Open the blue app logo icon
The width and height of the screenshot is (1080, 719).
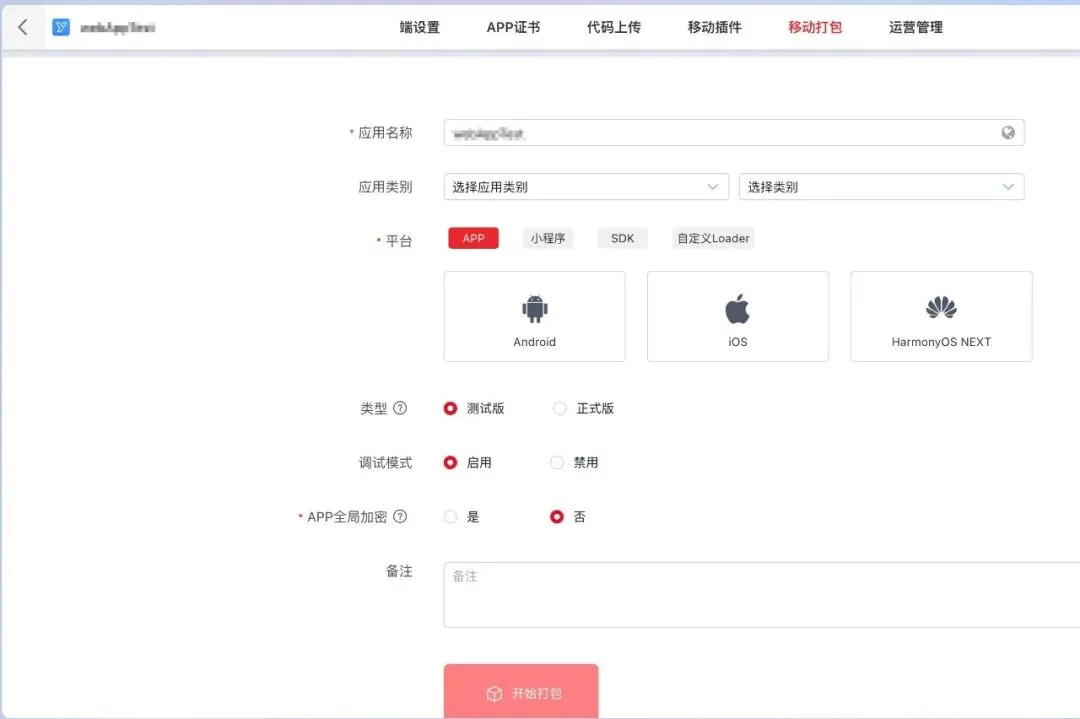(x=61, y=27)
